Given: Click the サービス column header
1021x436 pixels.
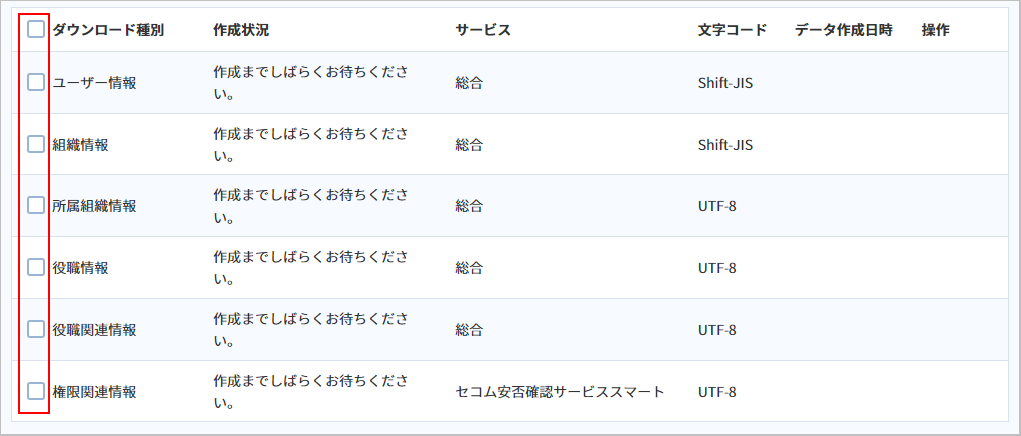Looking at the screenshot, I should [483, 30].
